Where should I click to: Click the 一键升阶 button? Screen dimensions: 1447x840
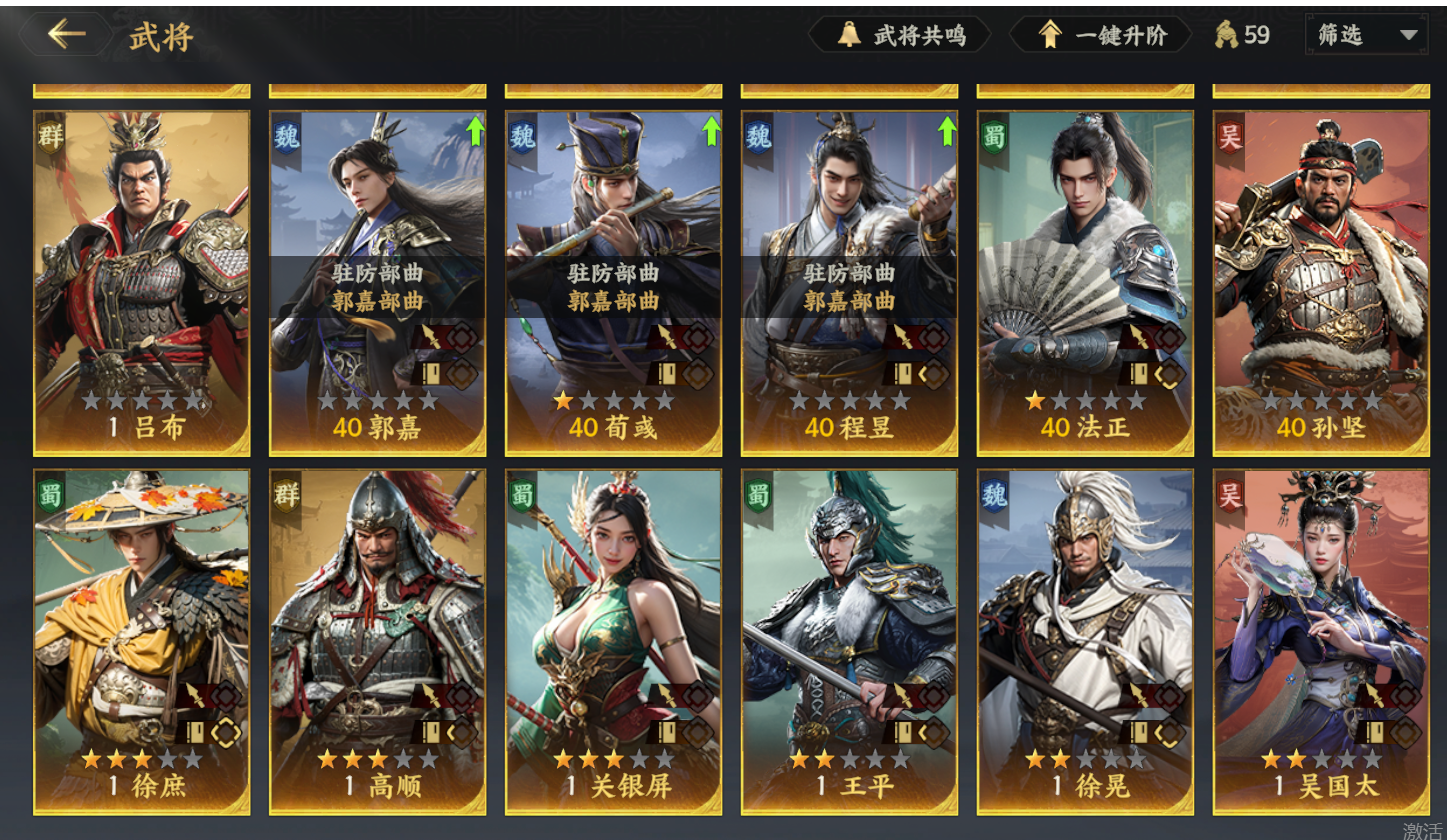point(1101,35)
